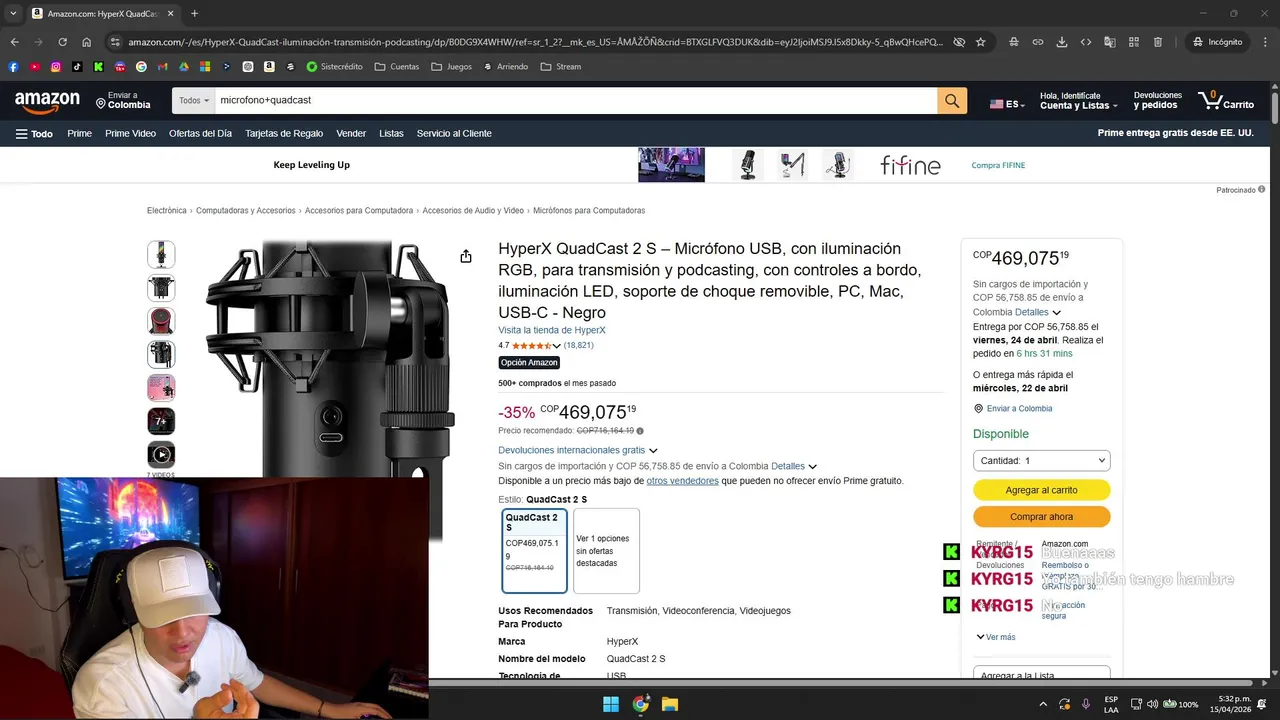Click the microphone icon in system tray
This screenshot has width=1280, height=720.
point(1086,704)
